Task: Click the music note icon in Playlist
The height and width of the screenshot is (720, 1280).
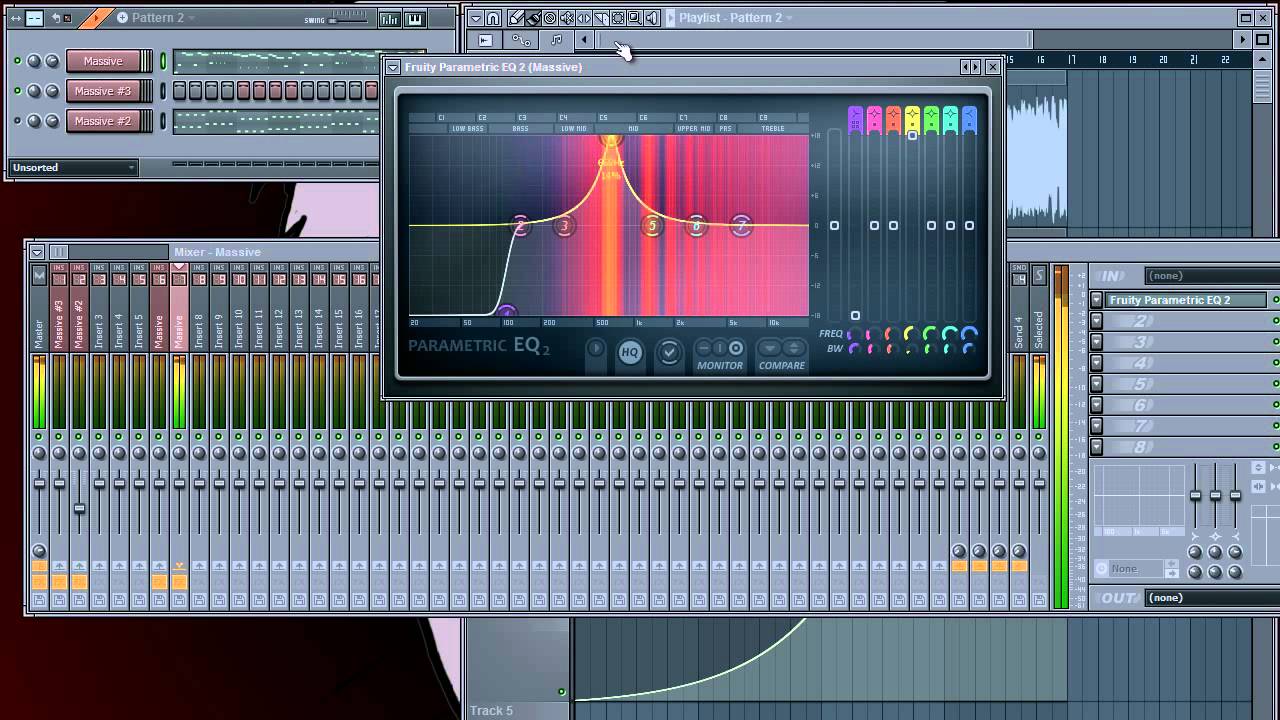Action: tap(556, 40)
